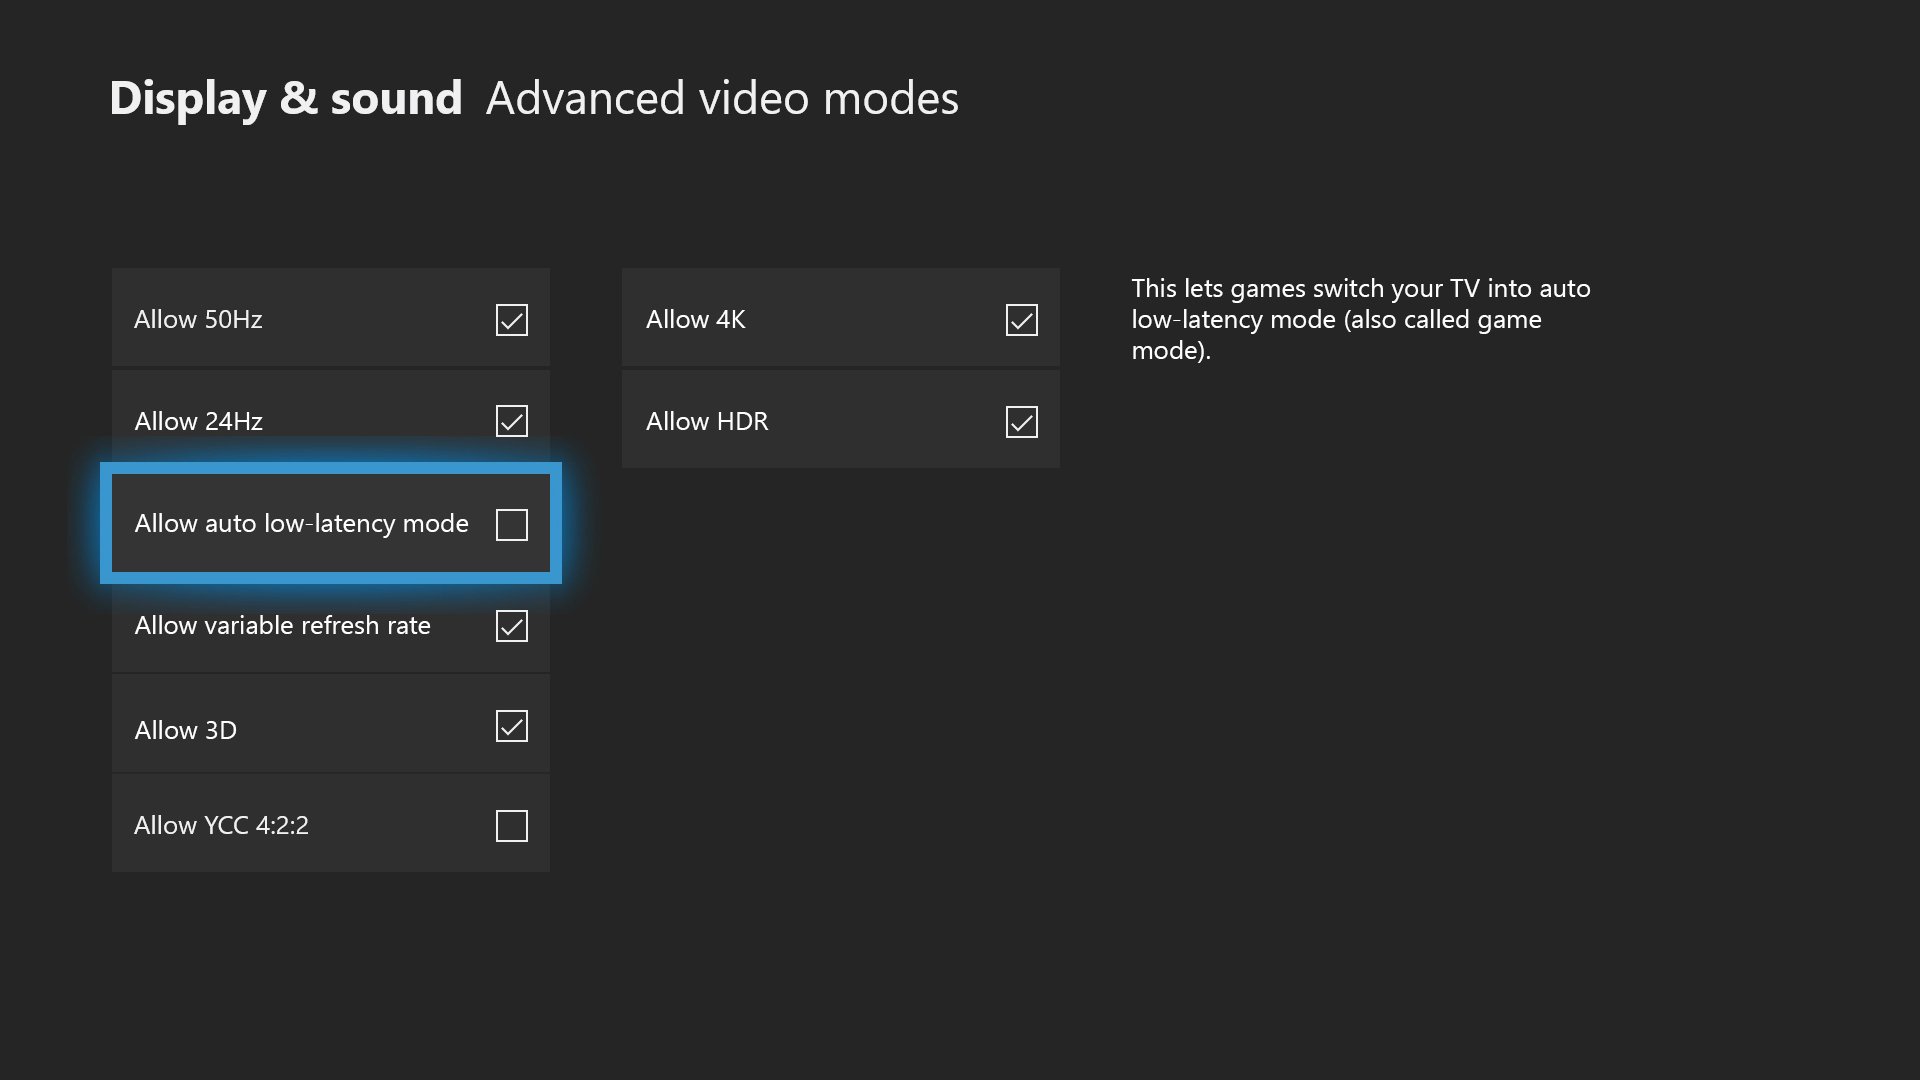Scroll down in video modes list

click(x=330, y=824)
